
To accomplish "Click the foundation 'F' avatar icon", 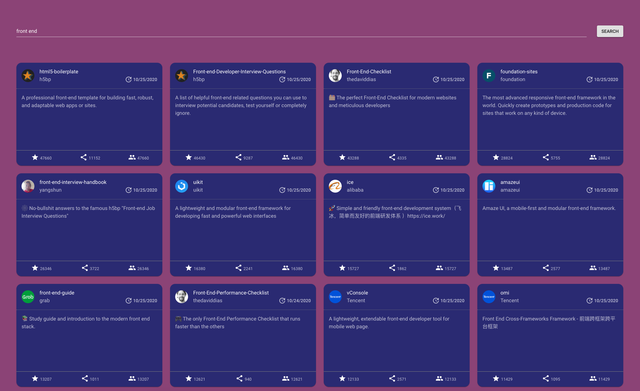I will pos(489,75).
